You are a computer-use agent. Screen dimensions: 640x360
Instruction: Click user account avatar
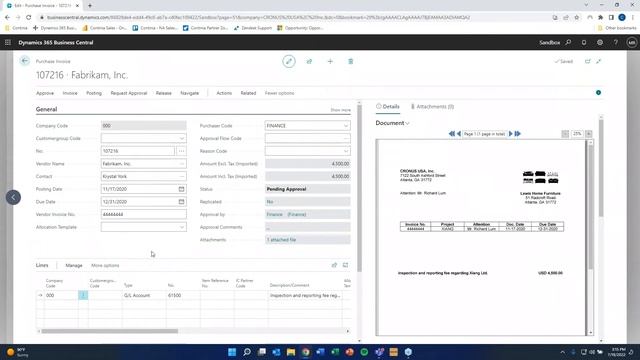click(632, 42)
